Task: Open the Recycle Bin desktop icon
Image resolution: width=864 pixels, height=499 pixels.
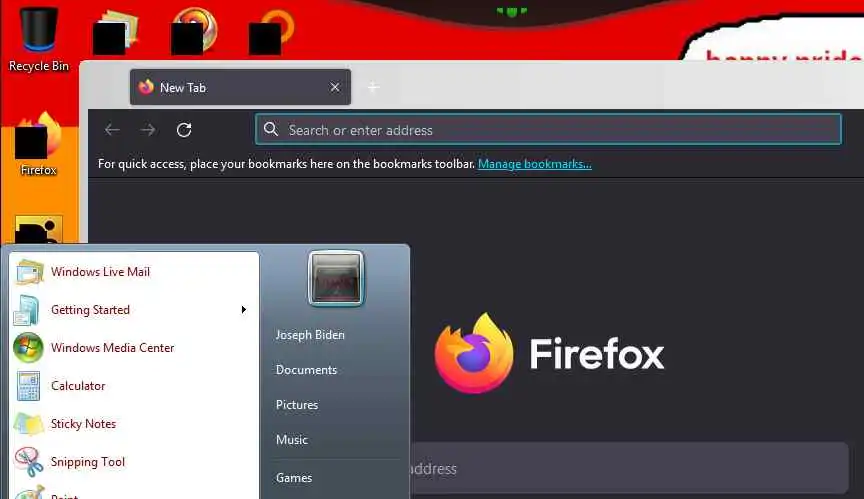Action: click(39, 39)
